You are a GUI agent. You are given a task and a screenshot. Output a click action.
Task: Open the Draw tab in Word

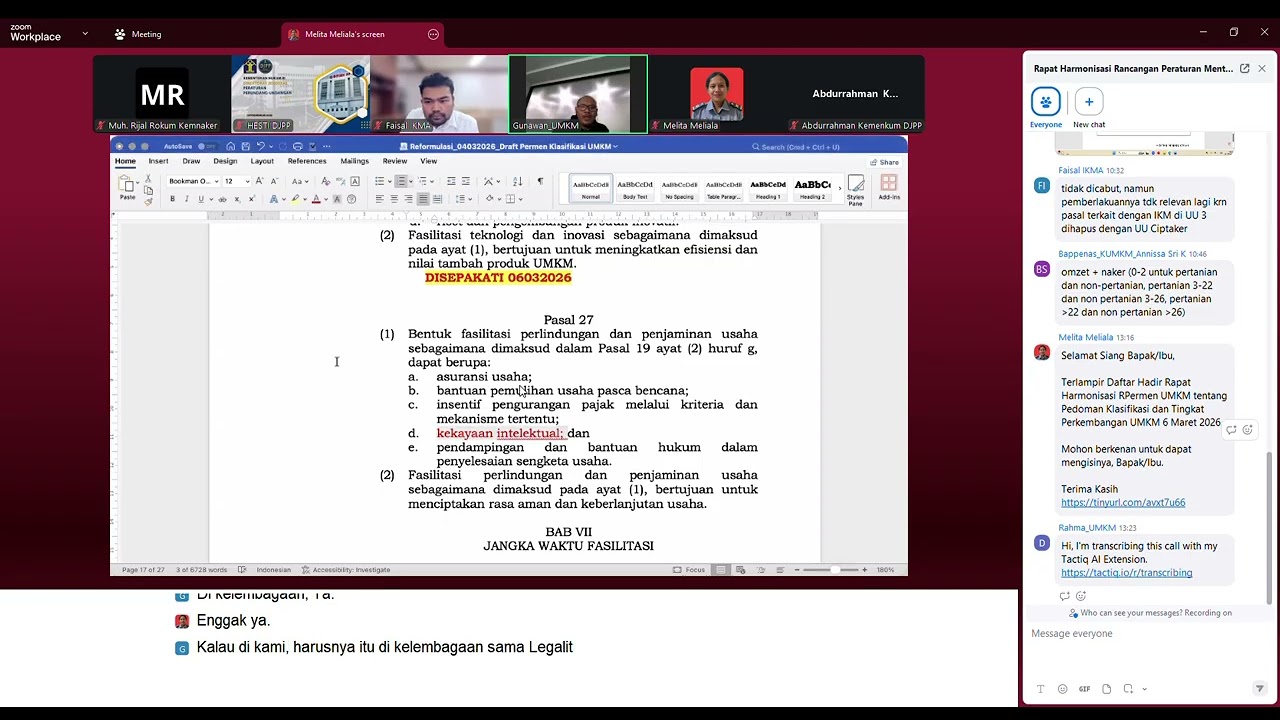pos(191,161)
